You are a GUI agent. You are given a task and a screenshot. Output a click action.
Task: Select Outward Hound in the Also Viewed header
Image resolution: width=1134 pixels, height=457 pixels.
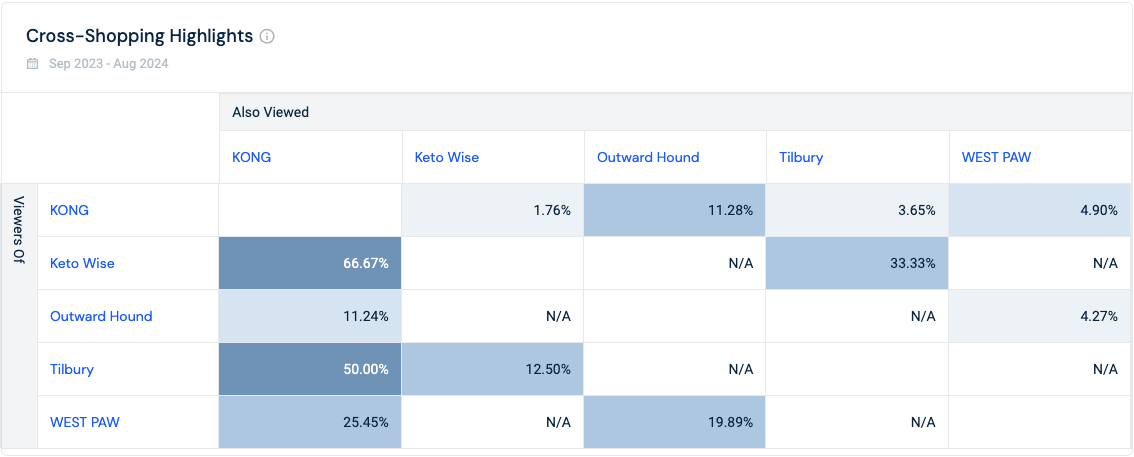(x=648, y=157)
